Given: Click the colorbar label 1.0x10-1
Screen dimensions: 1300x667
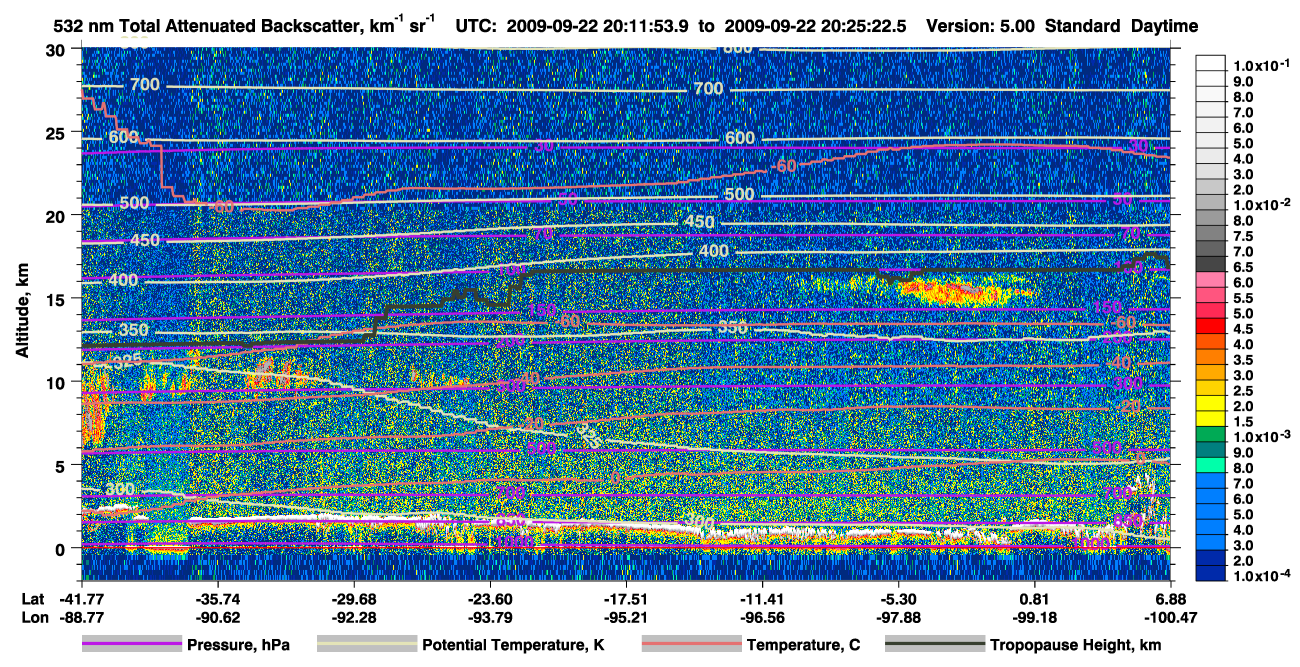Looking at the screenshot, I should [1264, 65].
